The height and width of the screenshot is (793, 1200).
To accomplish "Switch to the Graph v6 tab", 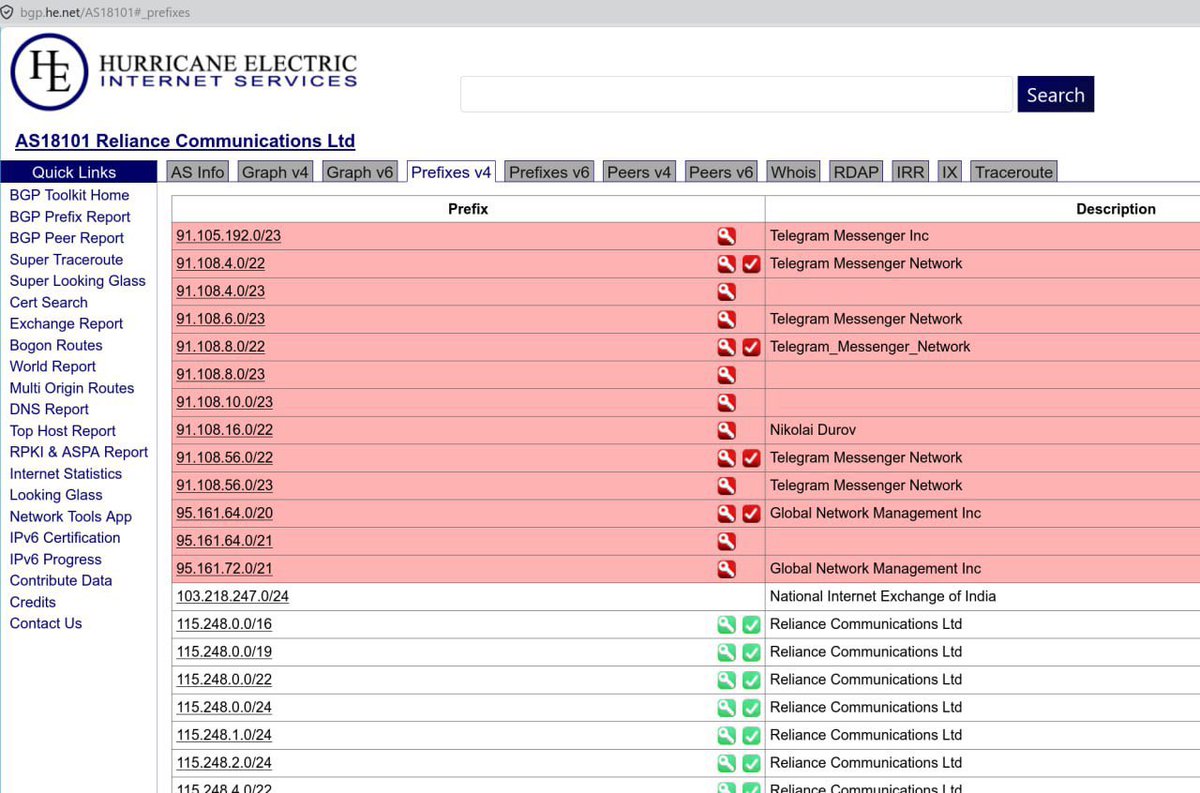I will [360, 172].
